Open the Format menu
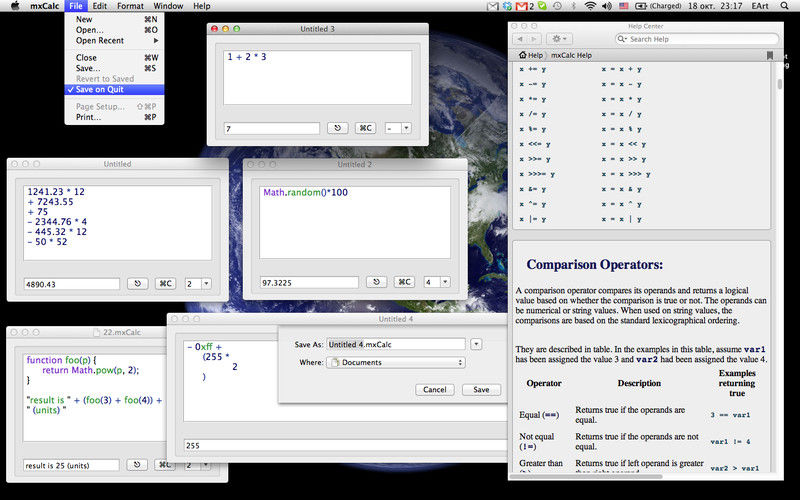The image size is (800, 500). pos(130,6)
